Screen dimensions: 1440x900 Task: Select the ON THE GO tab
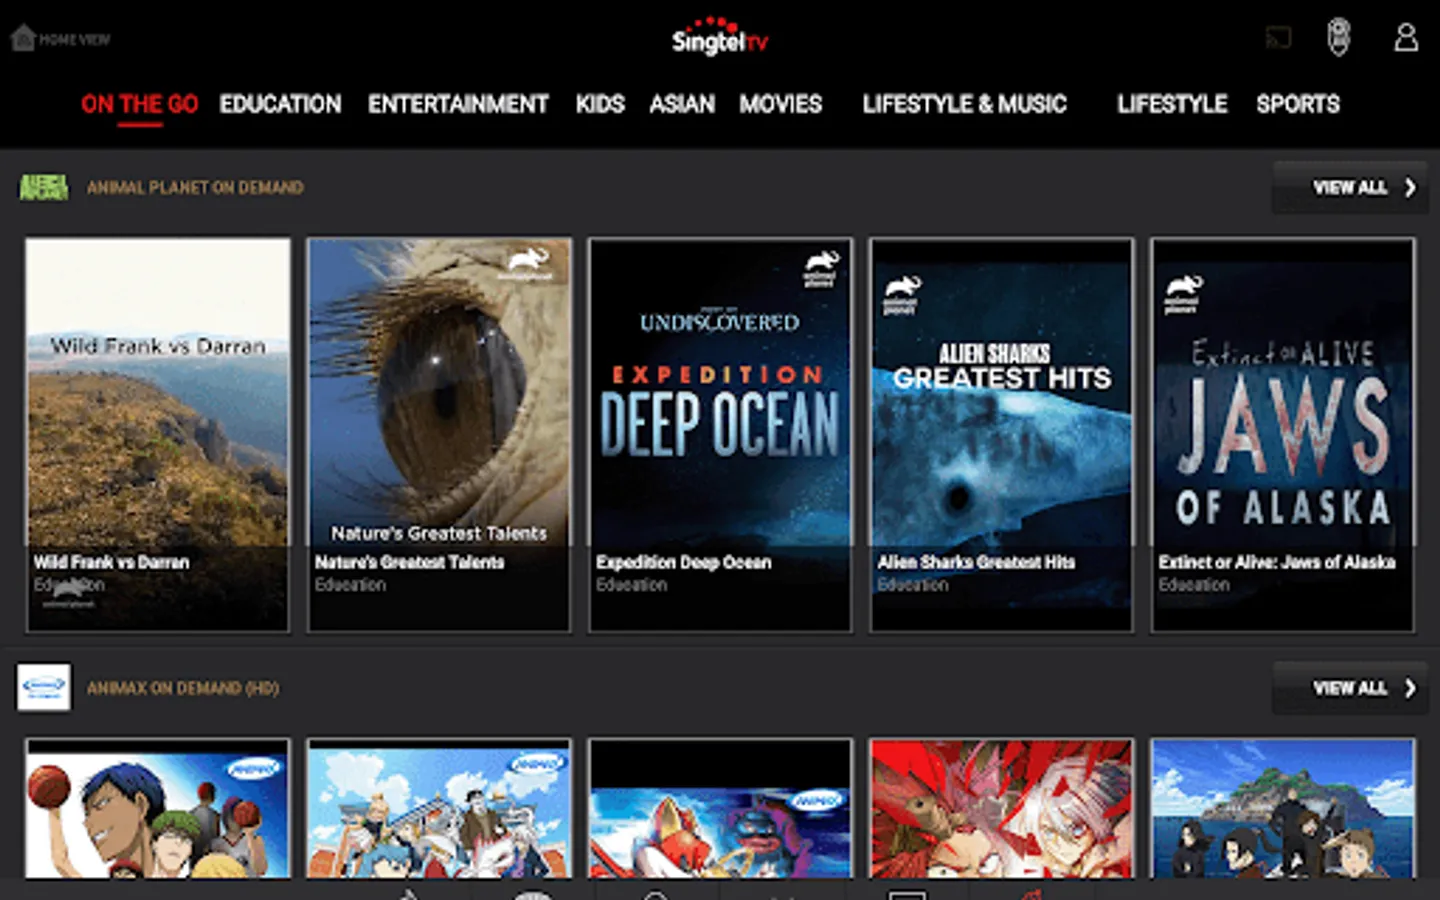[139, 105]
